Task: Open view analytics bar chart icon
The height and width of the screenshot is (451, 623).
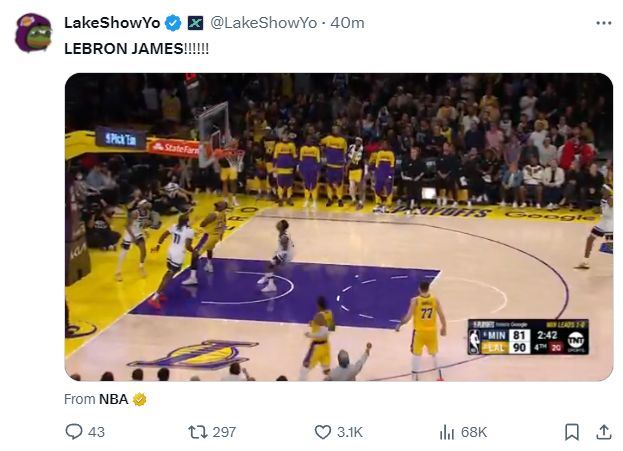Action: tap(446, 432)
